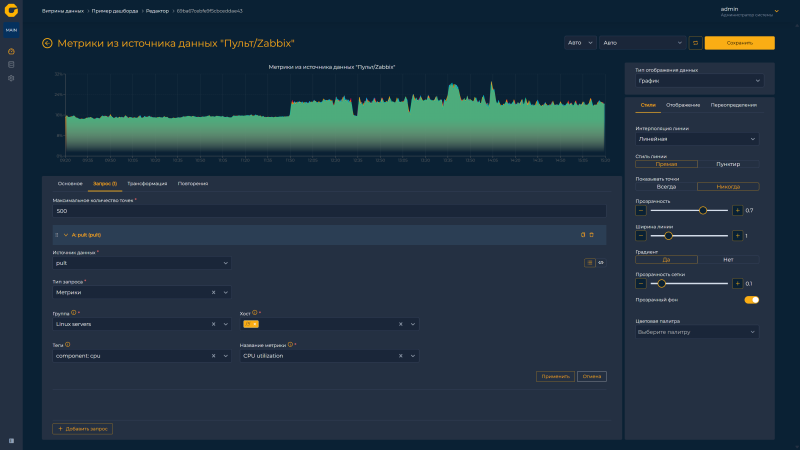Image resolution: width=800 pixels, height=450 pixels.
Task: Click the drag handle of query A
Action: click(x=57, y=235)
